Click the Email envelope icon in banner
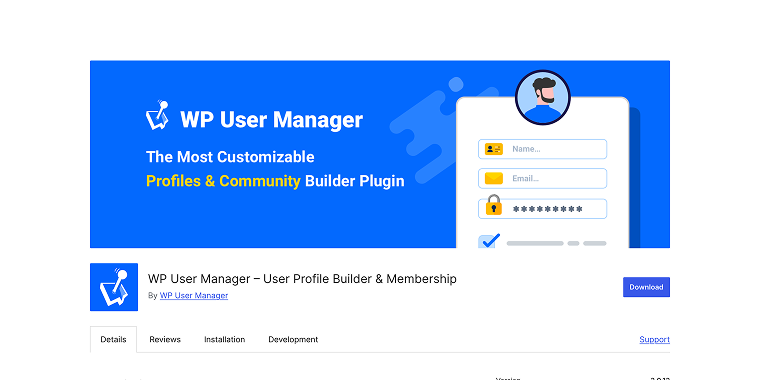The height and width of the screenshot is (380, 760). click(x=494, y=178)
